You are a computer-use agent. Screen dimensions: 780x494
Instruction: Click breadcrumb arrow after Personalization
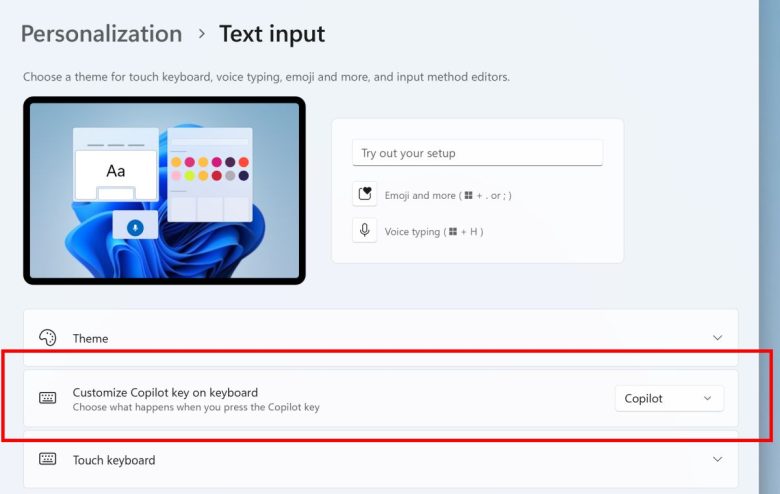pyautogui.click(x=201, y=34)
